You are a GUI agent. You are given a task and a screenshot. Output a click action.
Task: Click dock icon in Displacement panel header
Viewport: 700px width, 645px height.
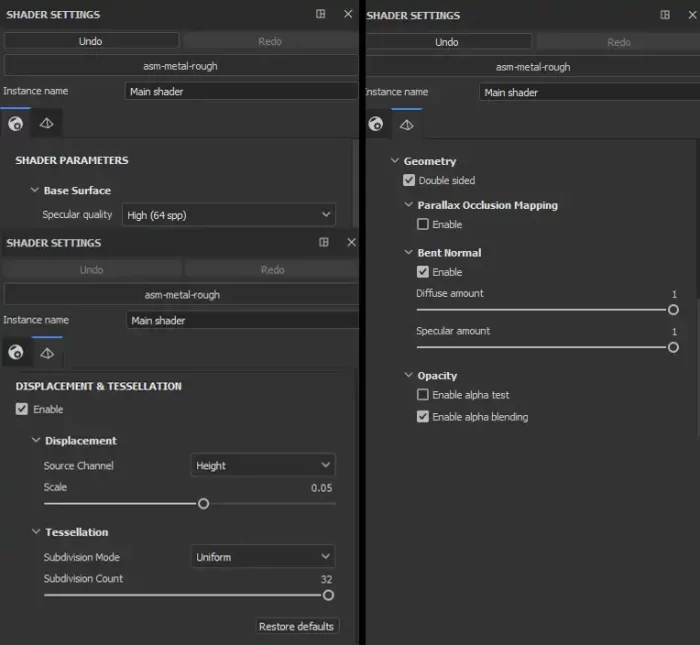tap(323, 242)
